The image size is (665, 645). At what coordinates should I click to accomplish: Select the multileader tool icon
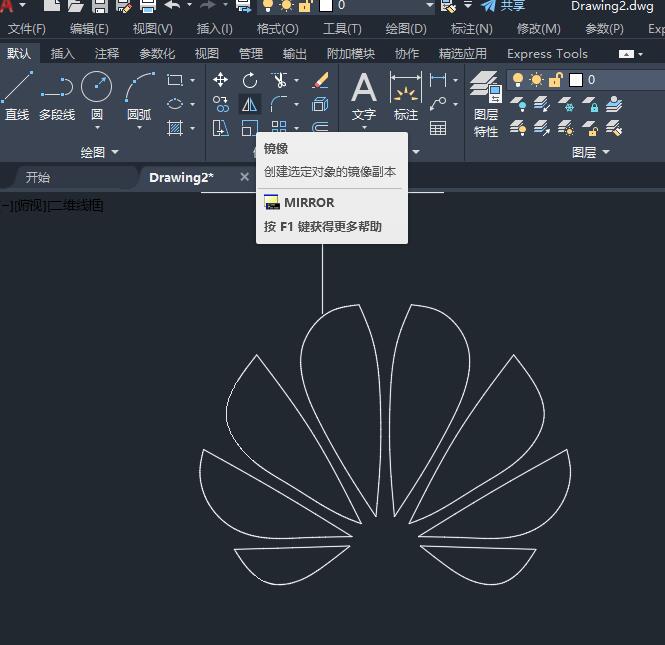(438, 104)
